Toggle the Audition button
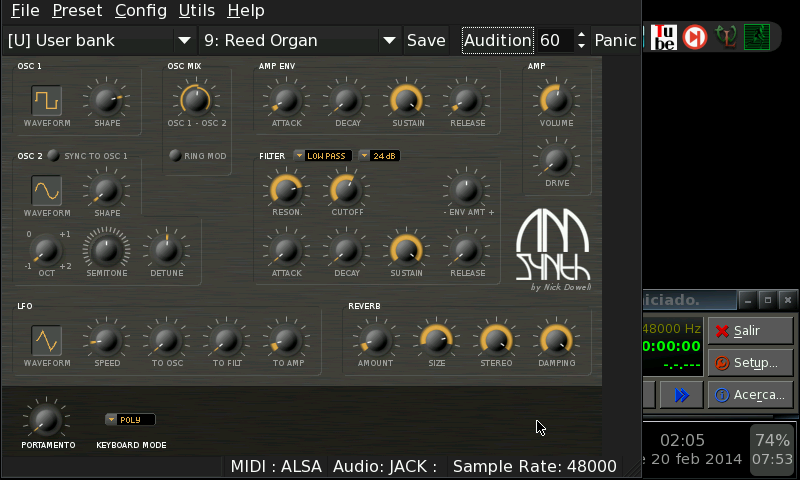This screenshot has width=800, height=480. 497,41
